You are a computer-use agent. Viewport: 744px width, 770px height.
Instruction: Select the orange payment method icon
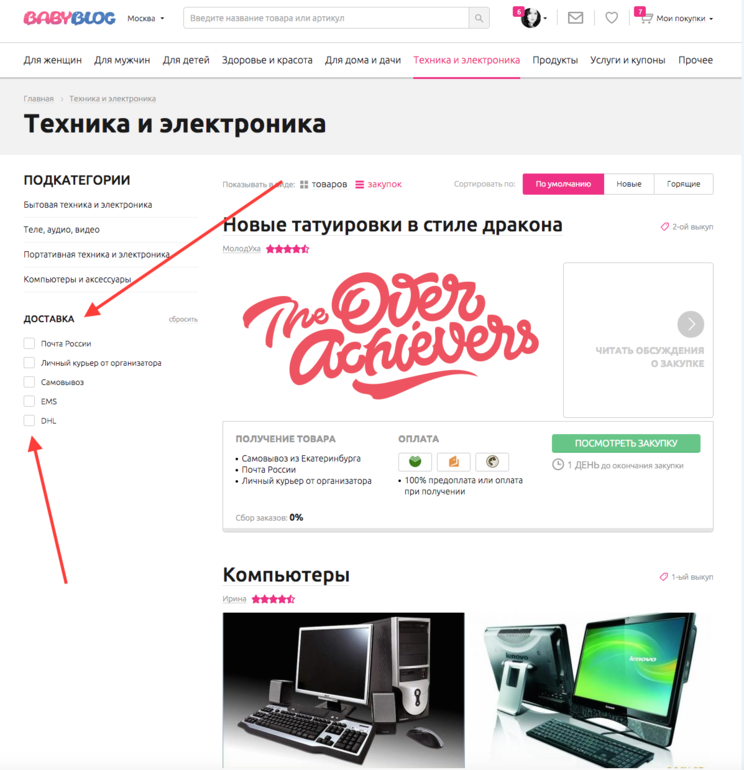pyautogui.click(x=454, y=462)
